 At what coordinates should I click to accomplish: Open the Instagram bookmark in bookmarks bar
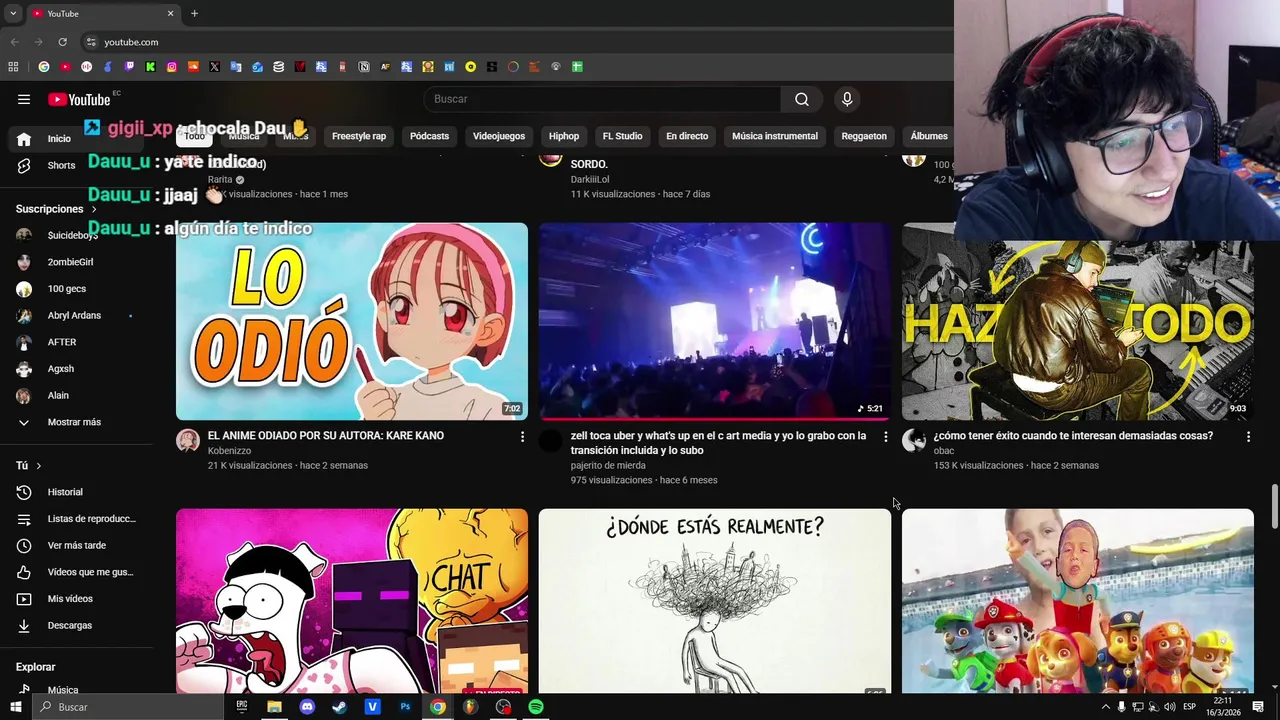tap(172, 67)
